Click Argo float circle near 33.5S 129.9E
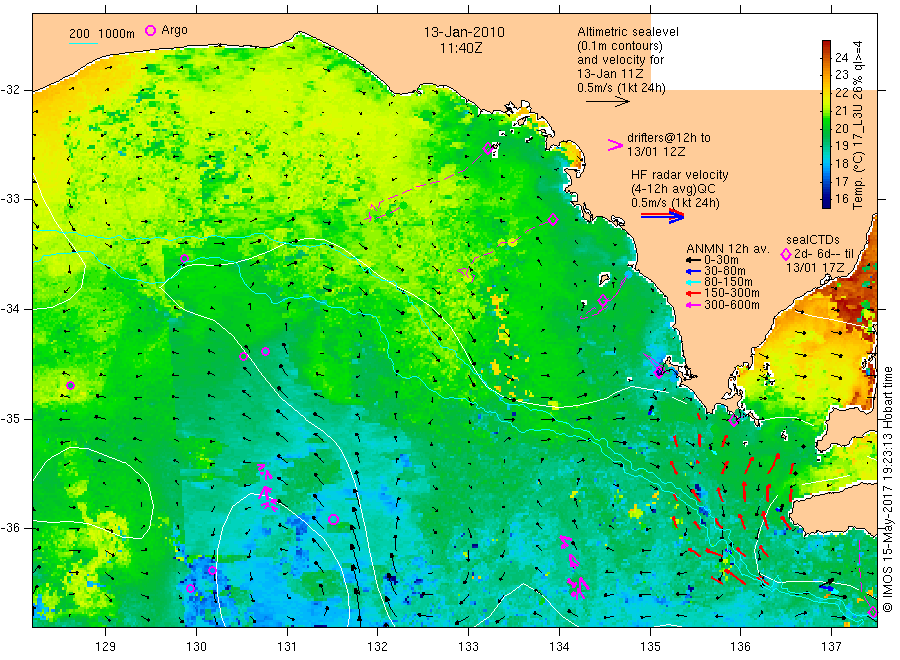 [x=184, y=258]
